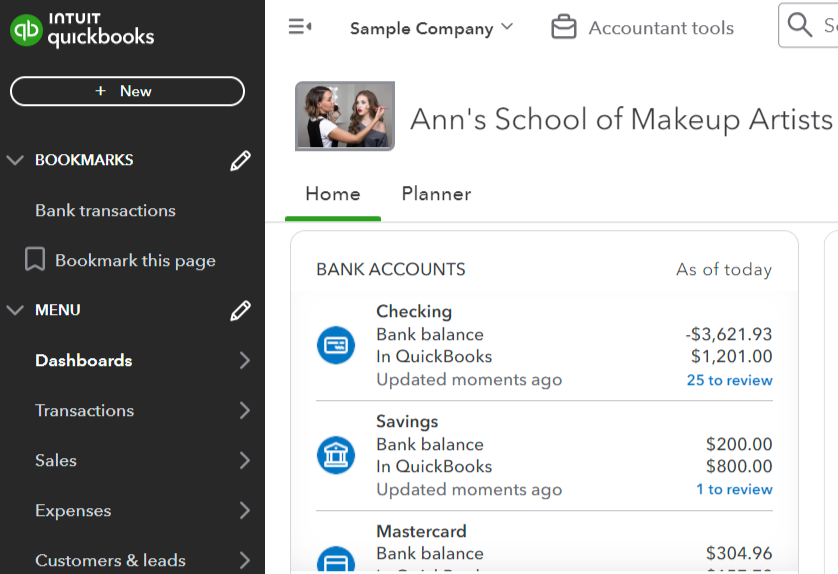Expand the Transactions submenu arrow
Viewport: 838px width, 574px height.
(x=245, y=410)
